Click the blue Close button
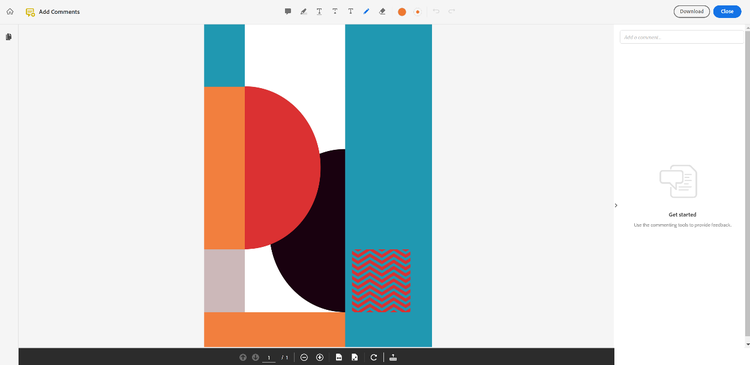Screen dimensions: 750x365 coord(727,11)
